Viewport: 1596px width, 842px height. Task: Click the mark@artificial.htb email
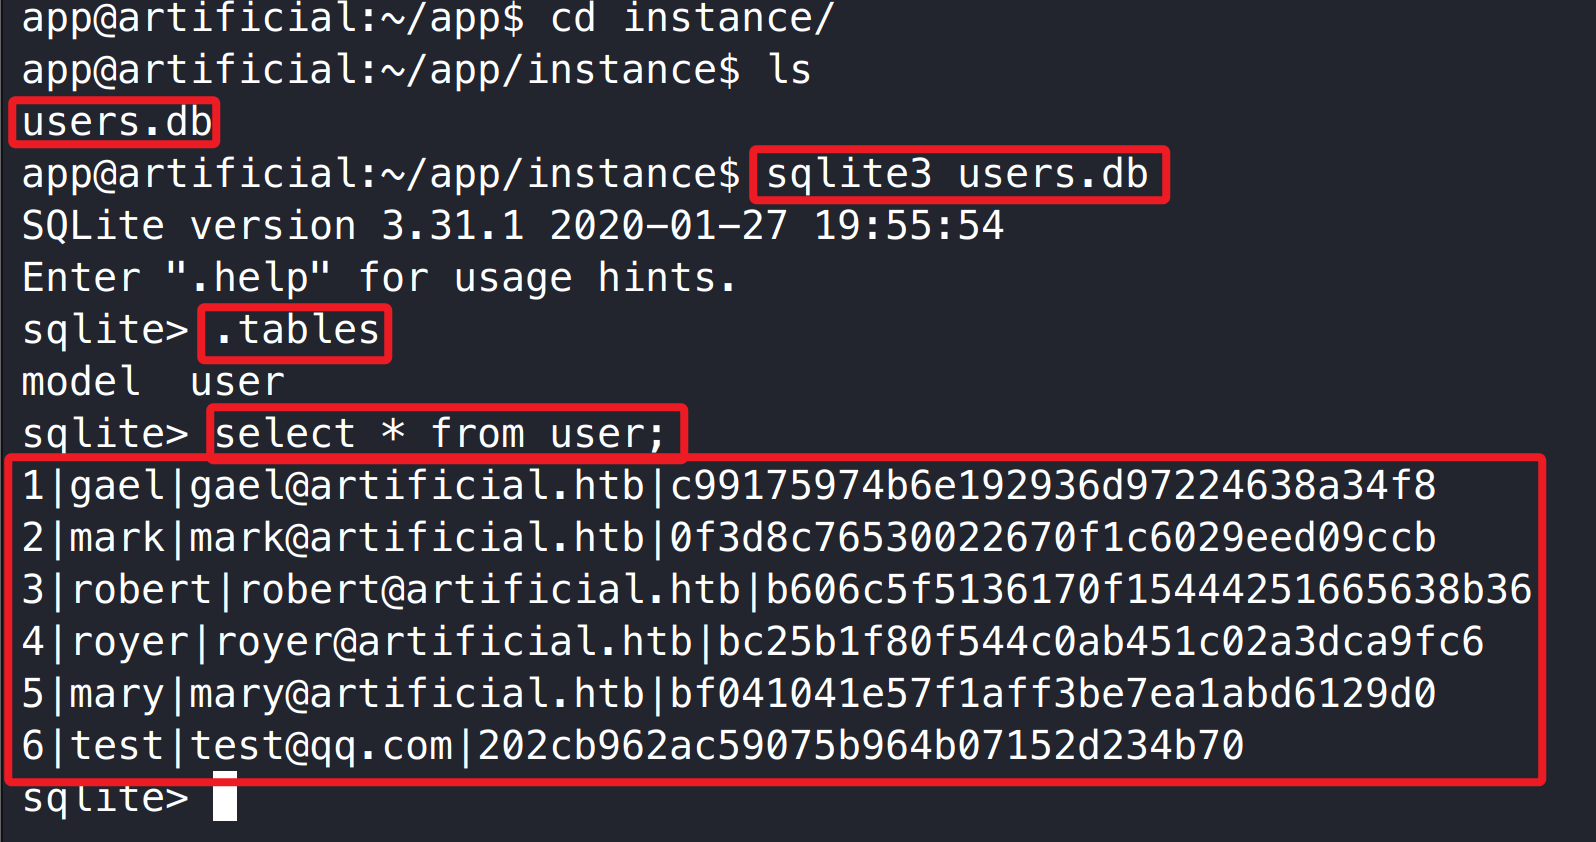[417, 538]
